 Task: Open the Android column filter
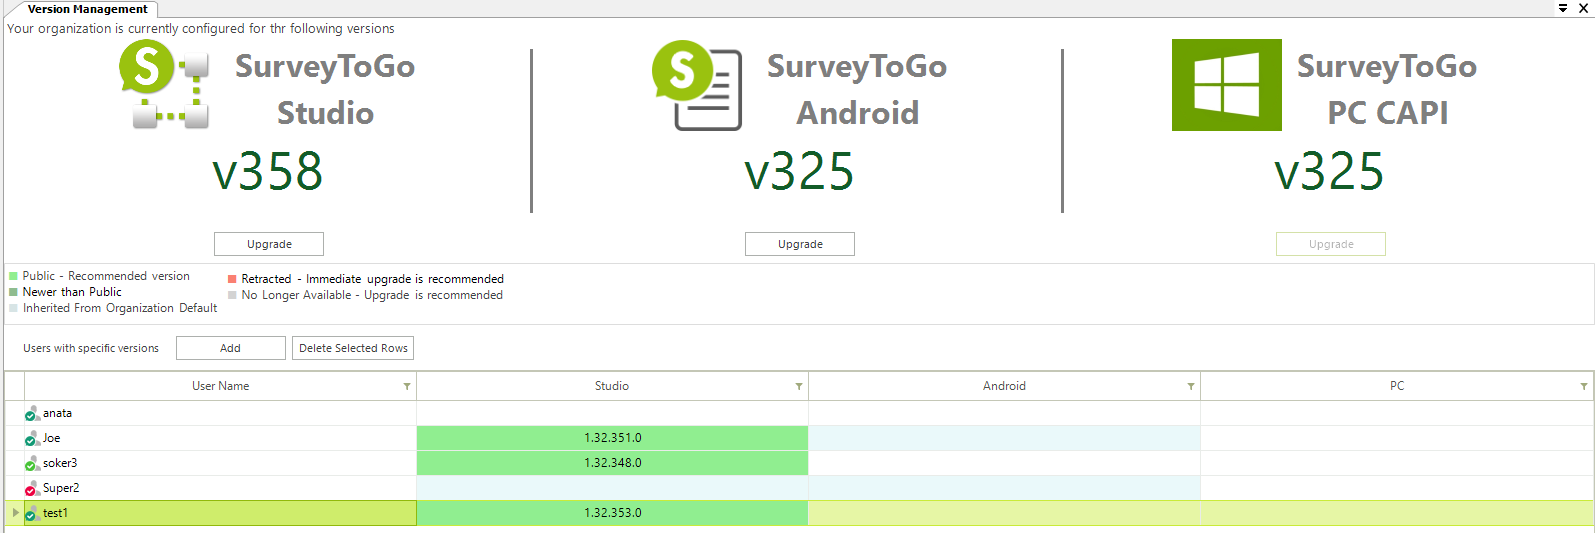1191,386
